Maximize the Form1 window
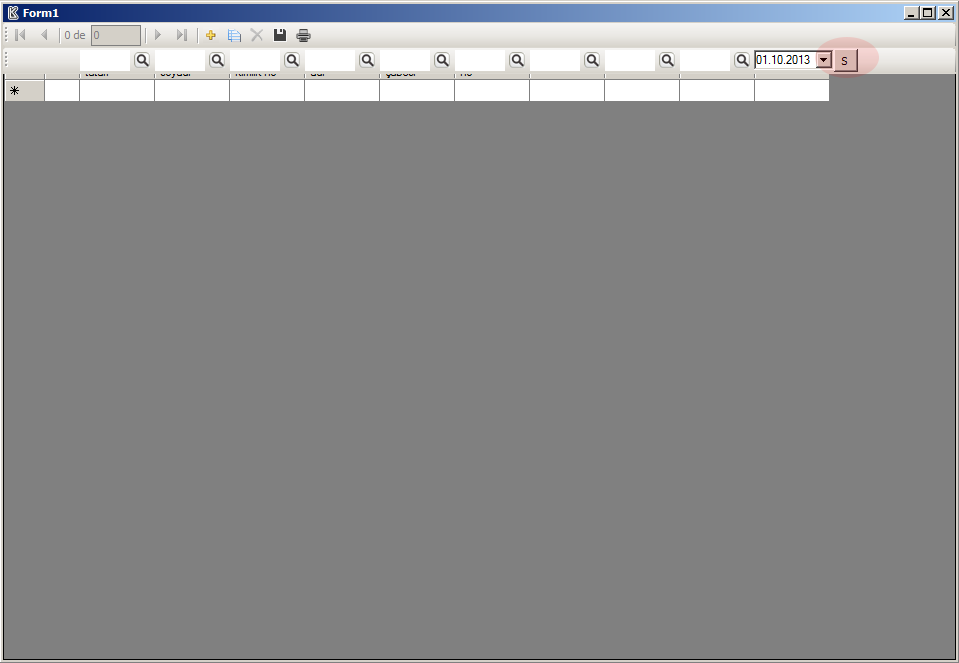The width and height of the screenshot is (959, 663). (x=928, y=13)
